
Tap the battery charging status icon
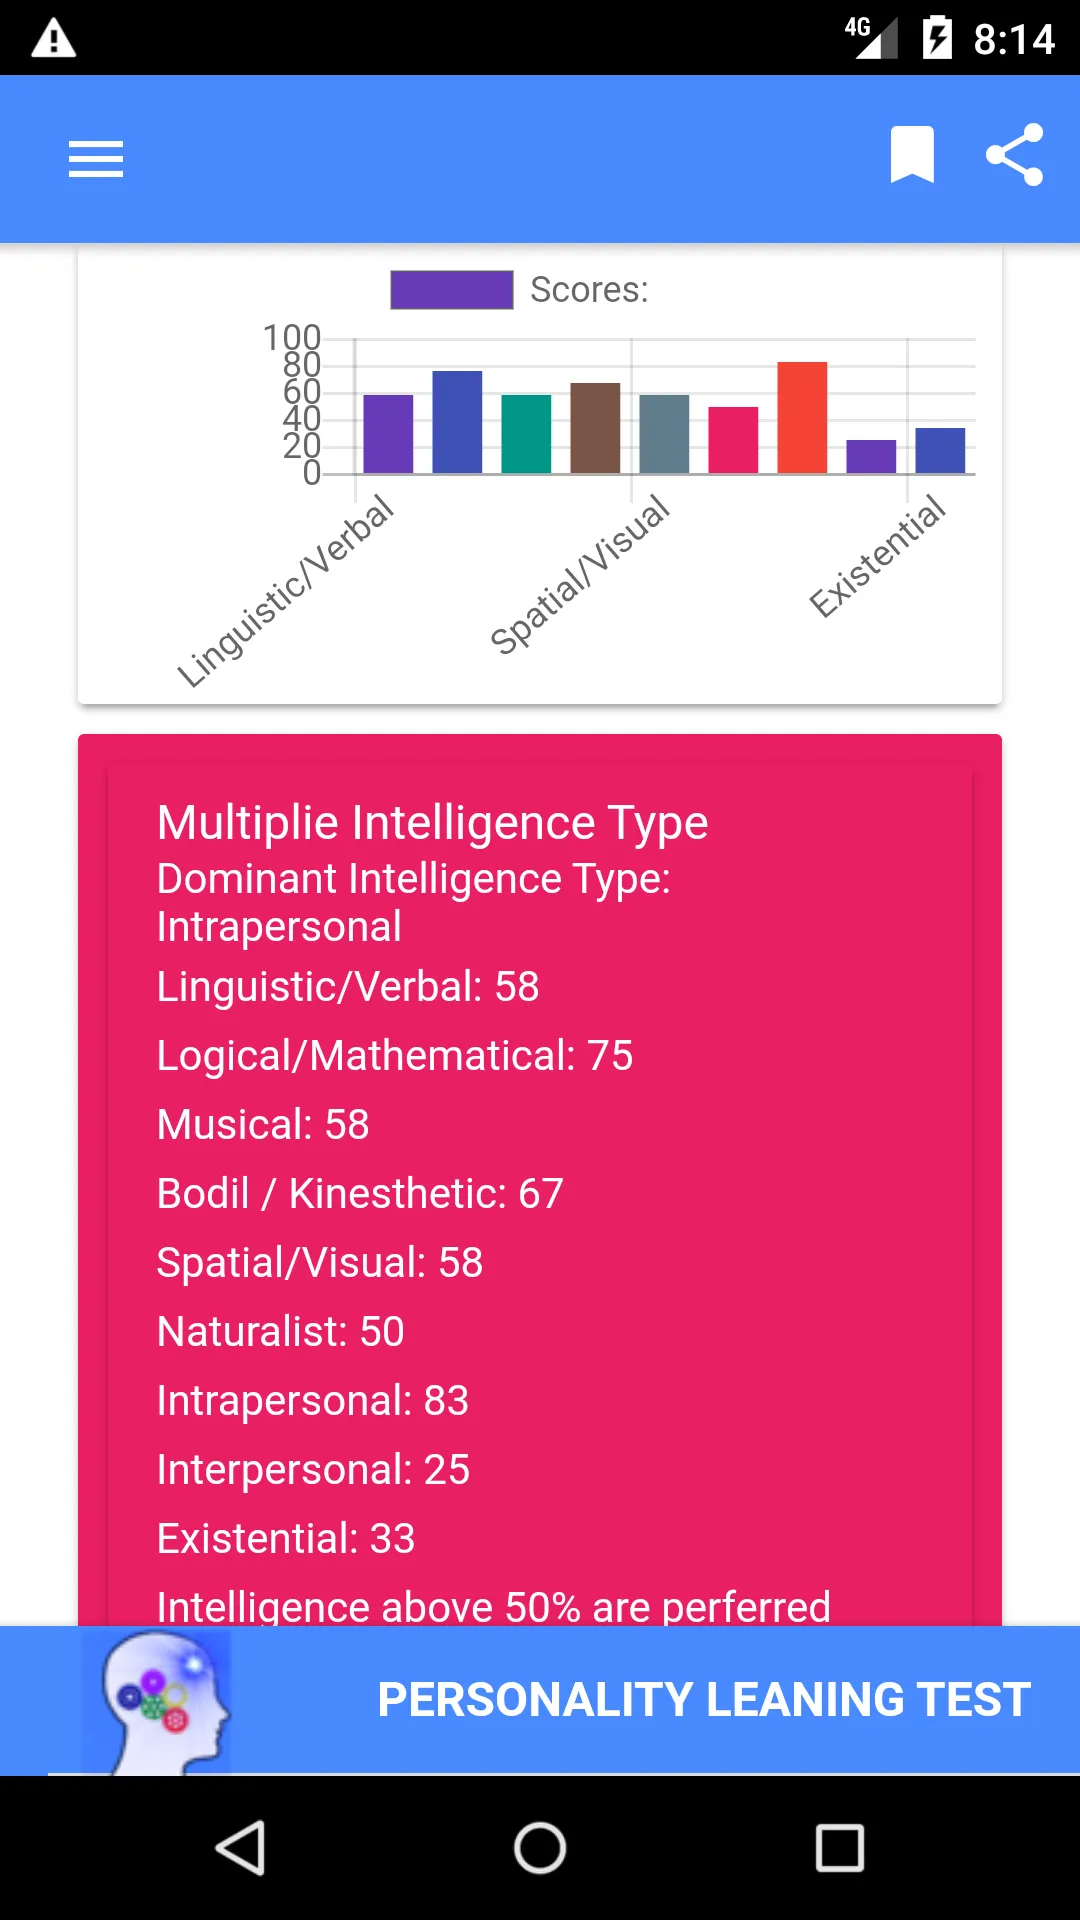(936, 38)
